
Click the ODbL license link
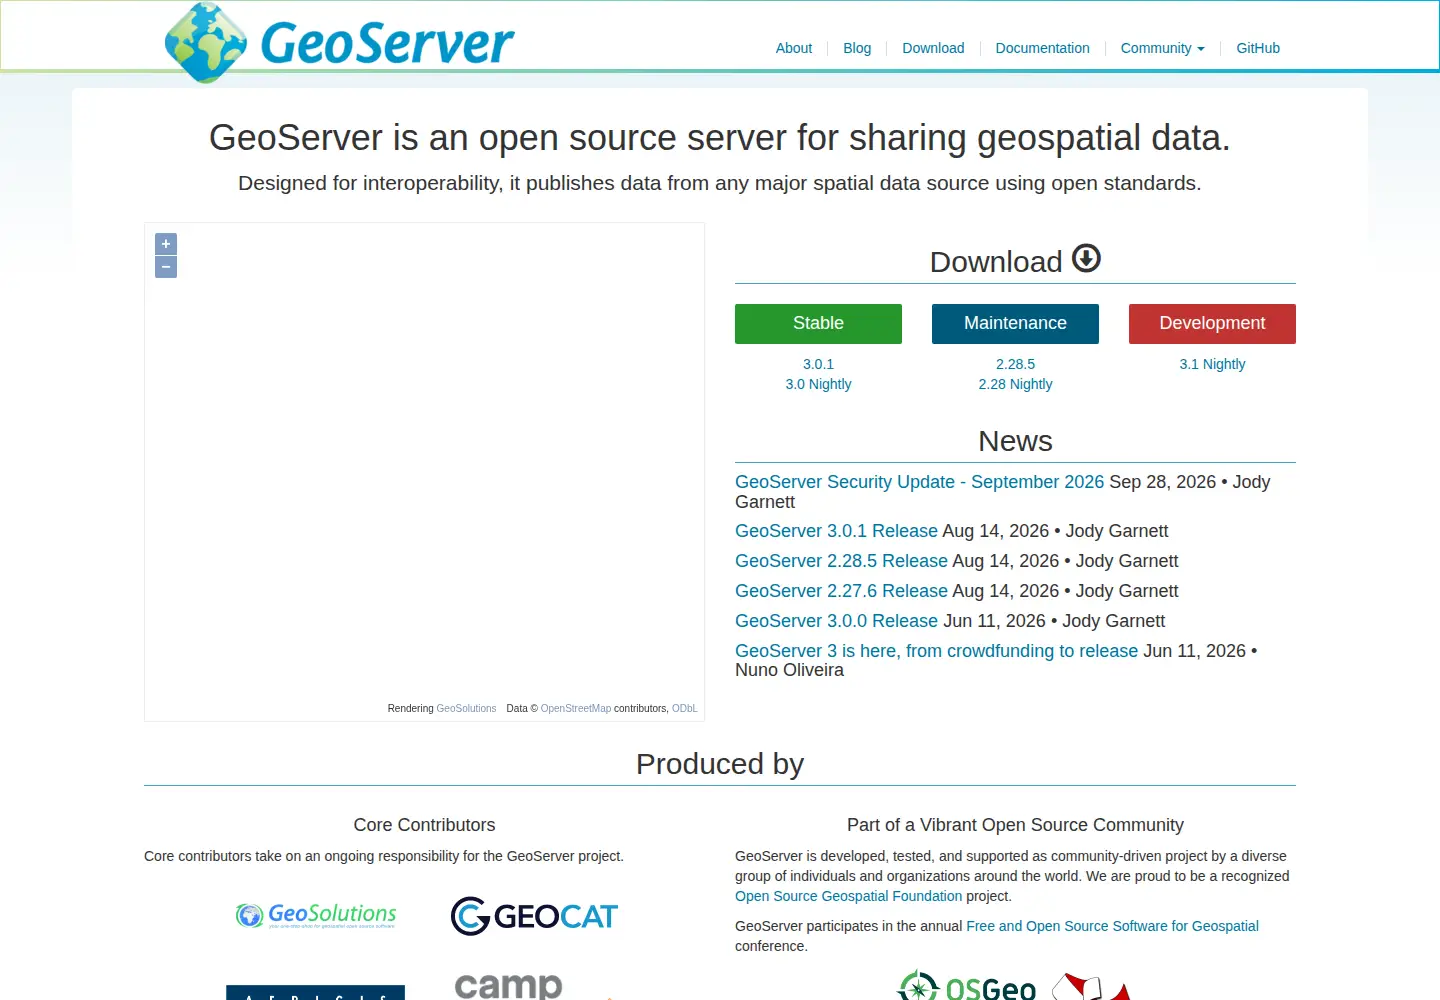[x=685, y=708]
